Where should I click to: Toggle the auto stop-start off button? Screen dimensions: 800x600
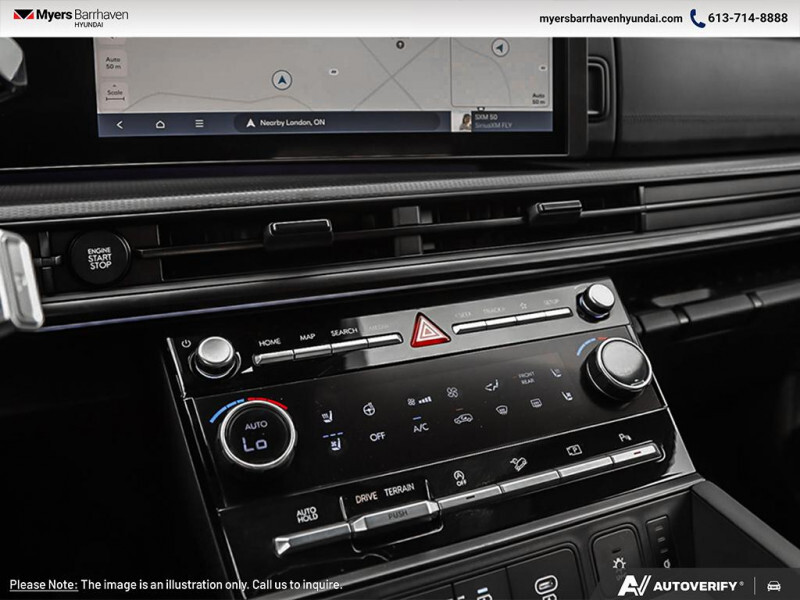point(458,477)
